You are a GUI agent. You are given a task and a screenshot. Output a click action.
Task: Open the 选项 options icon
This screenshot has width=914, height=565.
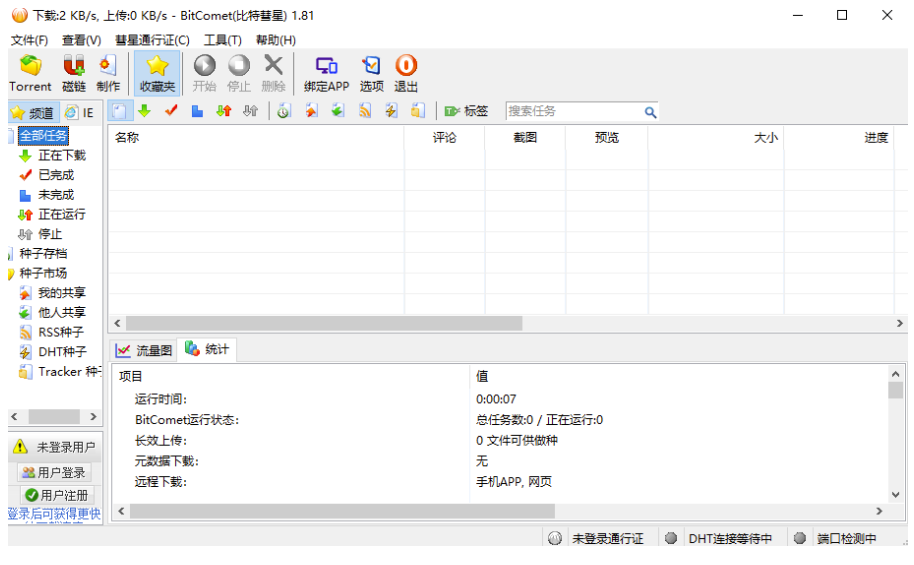371,73
